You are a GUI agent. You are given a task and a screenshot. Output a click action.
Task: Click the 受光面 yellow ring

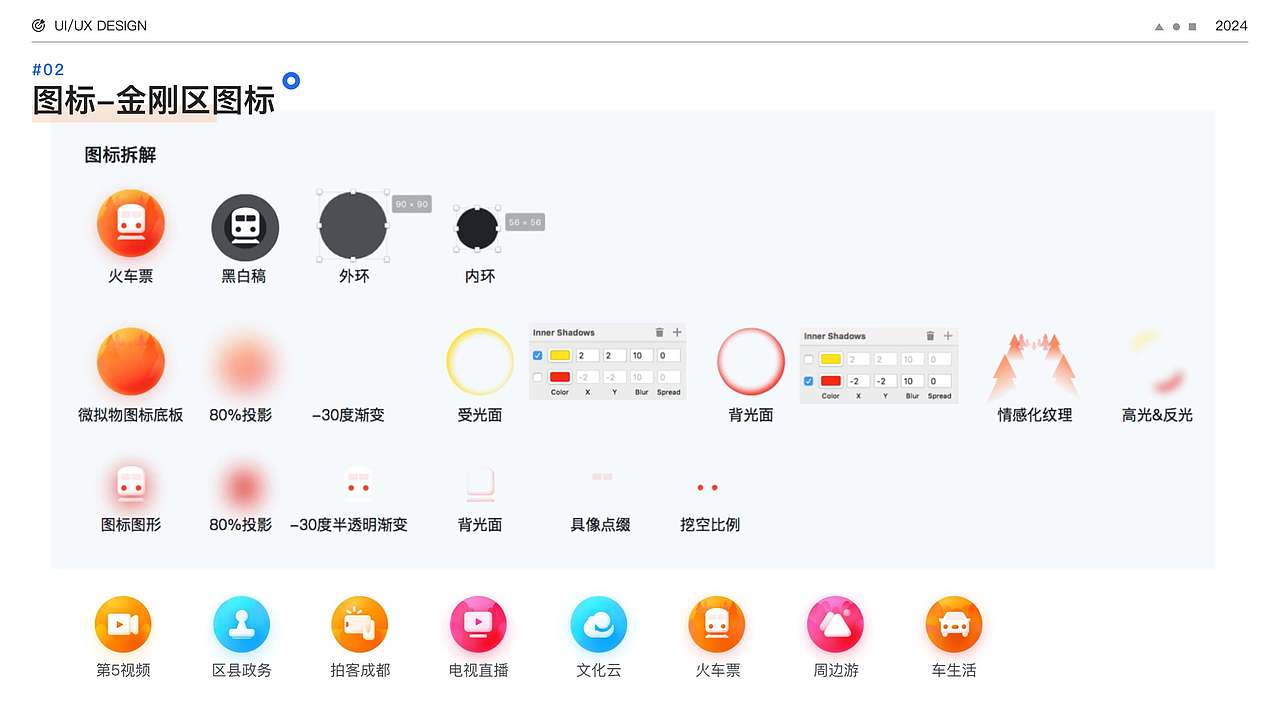point(480,362)
